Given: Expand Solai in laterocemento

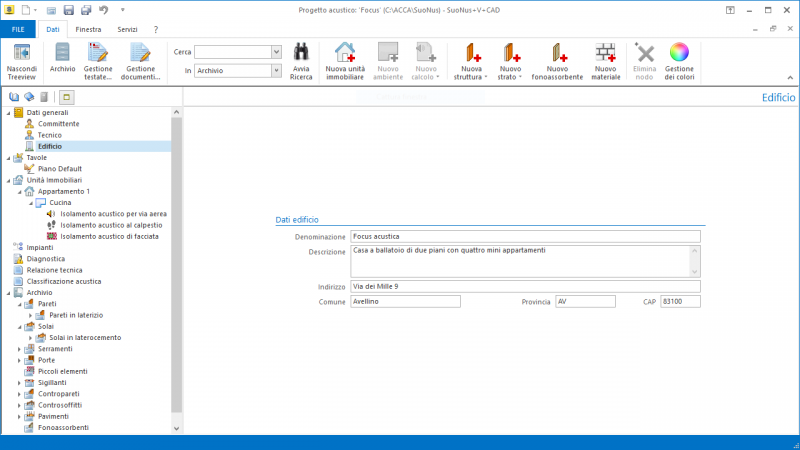Looking at the screenshot, I should [x=31, y=338].
